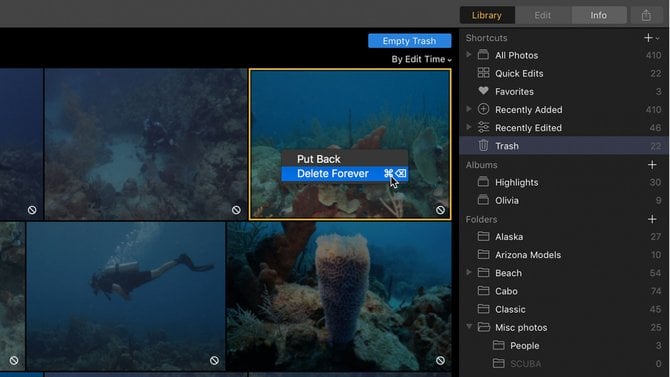Select the Trash label

(507, 146)
